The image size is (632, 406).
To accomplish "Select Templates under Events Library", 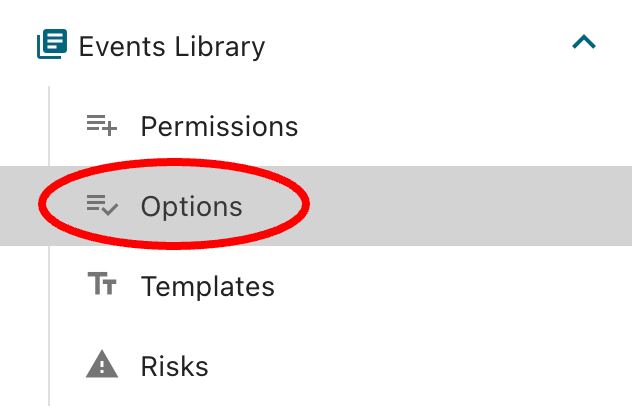I will pyautogui.click(x=207, y=287).
